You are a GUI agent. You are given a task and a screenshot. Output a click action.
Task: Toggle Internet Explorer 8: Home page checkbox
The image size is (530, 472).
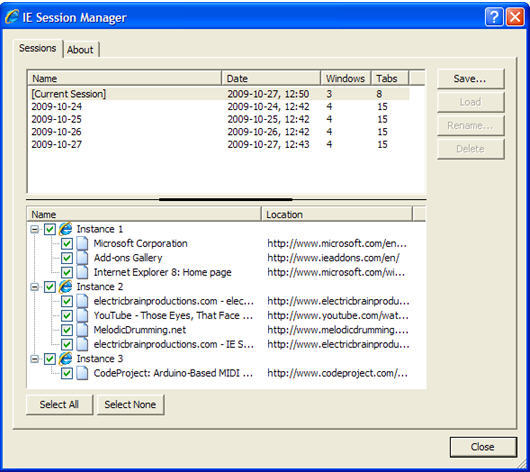(x=67, y=272)
